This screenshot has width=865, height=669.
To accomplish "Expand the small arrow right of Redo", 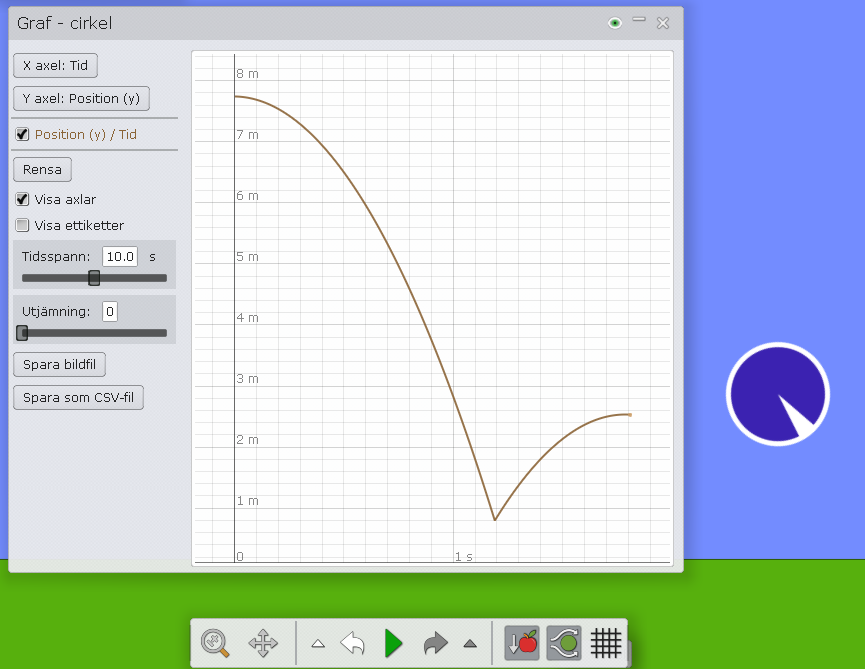I will [470, 643].
